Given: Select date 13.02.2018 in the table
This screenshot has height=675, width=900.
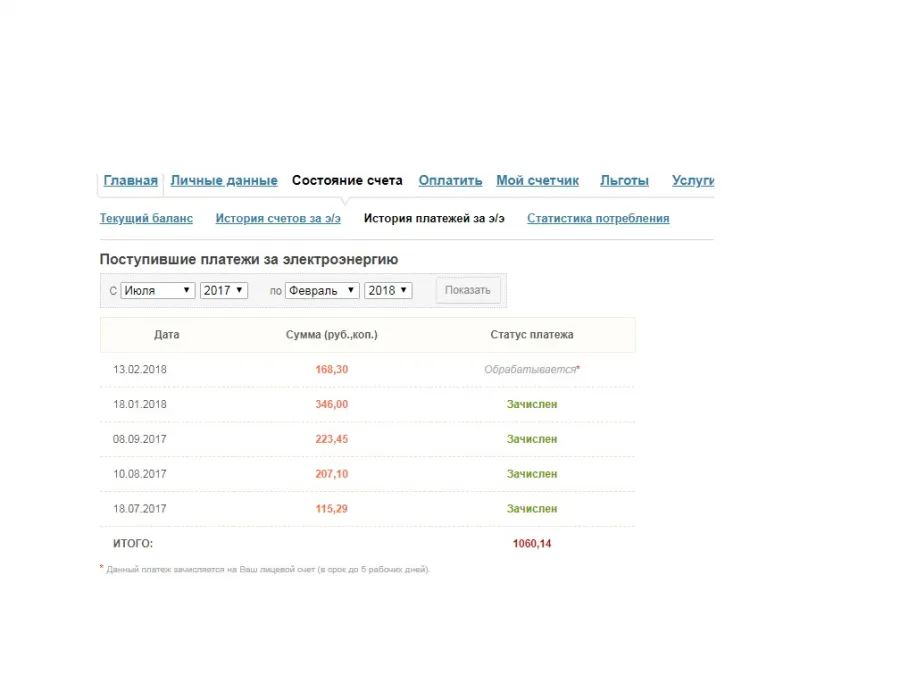Looking at the screenshot, I should tap(139, 370).
